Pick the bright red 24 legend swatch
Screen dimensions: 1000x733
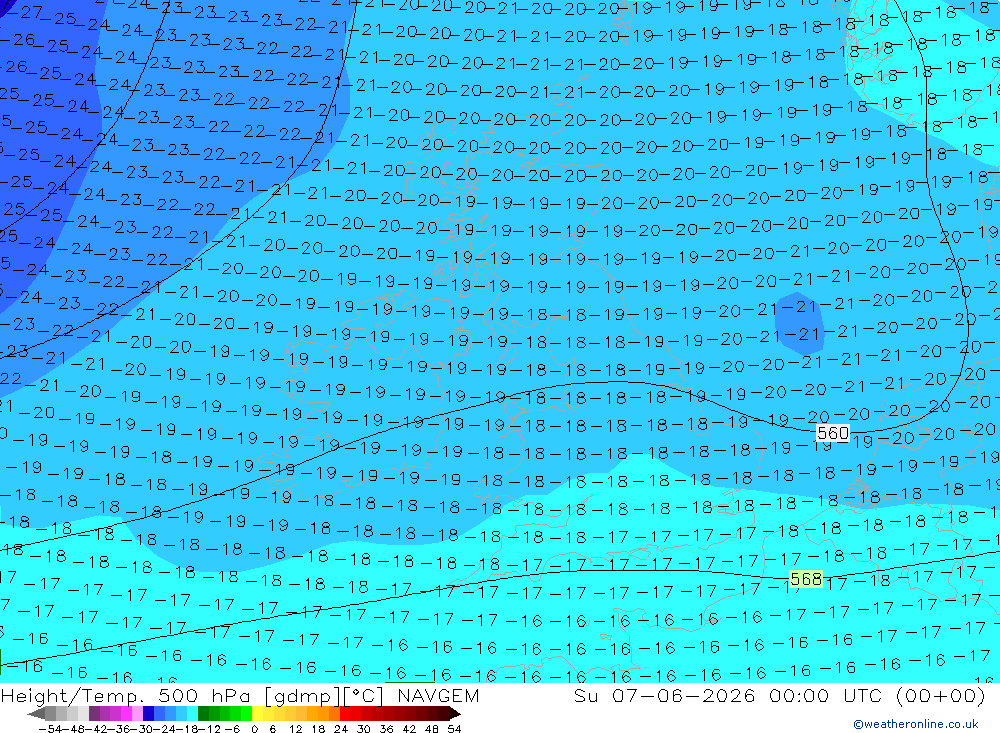click(345, 714)
